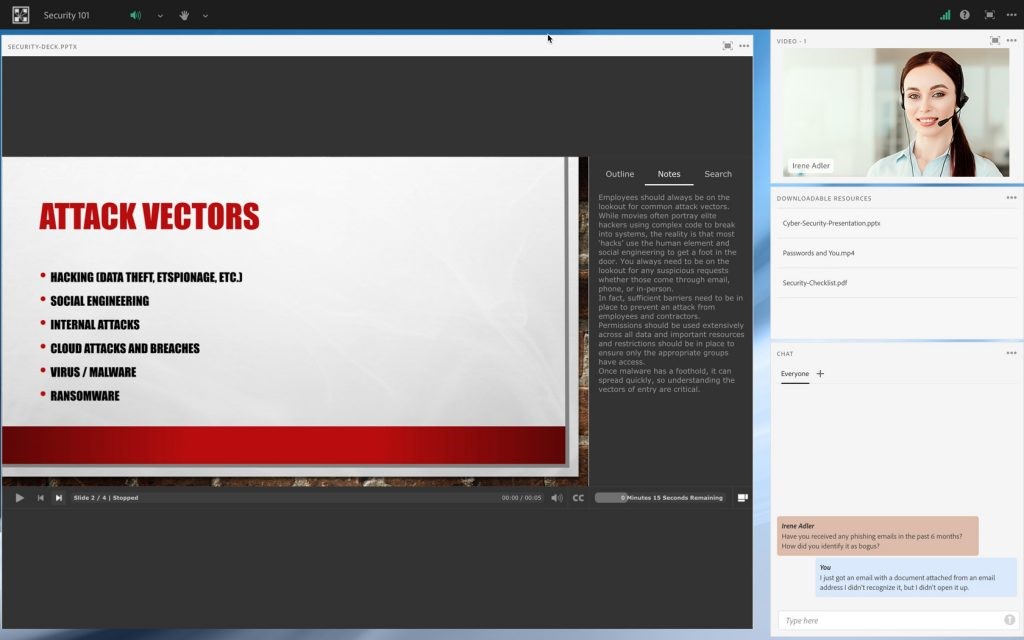Maximize the Security-Deck.pptx share pod
Screen dimensions: 1024x640
pyautogui.click(x=727, y=46)
